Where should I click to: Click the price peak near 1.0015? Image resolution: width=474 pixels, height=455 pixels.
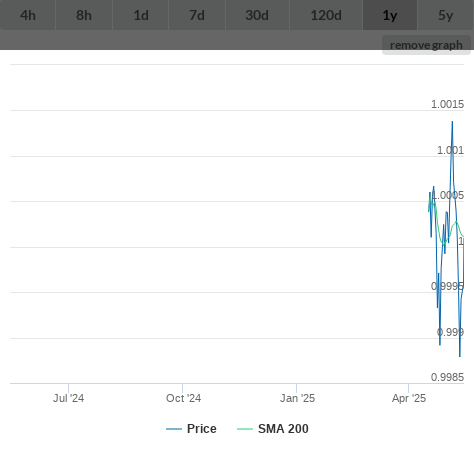coord(452,122)
